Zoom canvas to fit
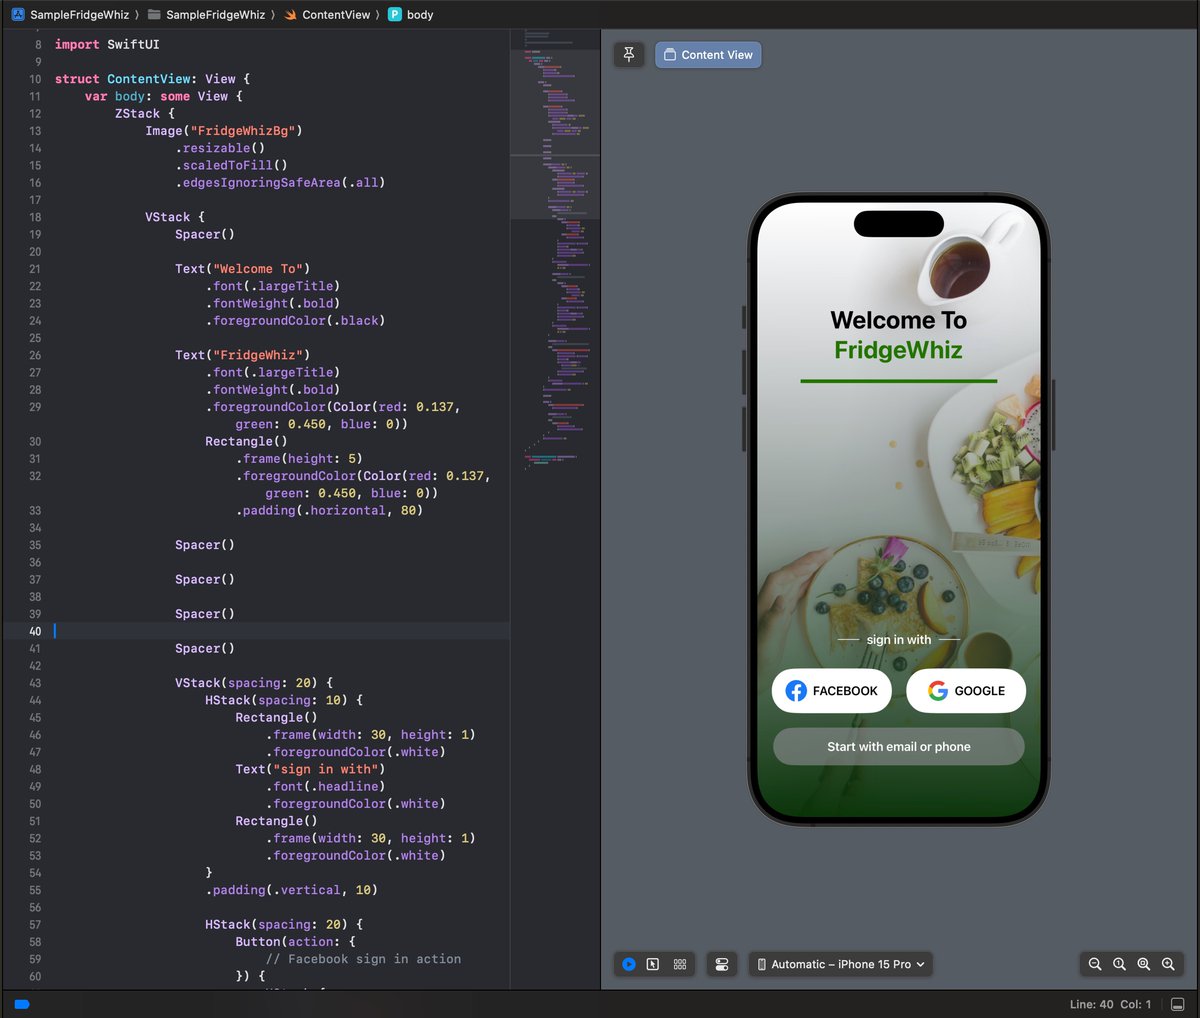The width and height of the screenshot is (1200, 1018). (1144, 964)
